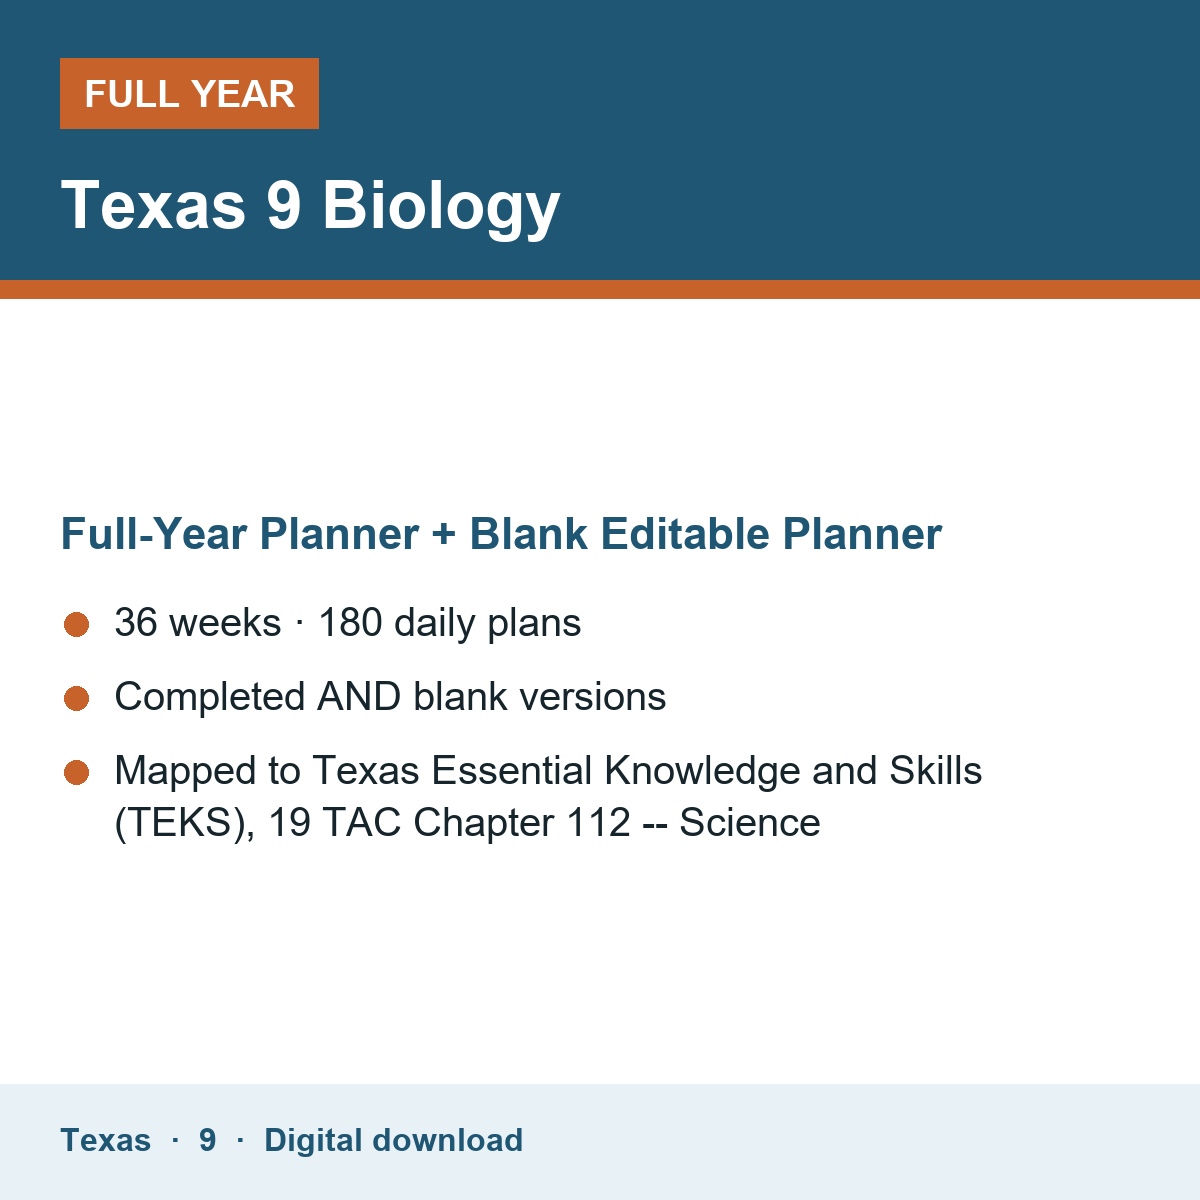Image resolution: width=1200 pixels, height=1200 pixels.
Task: Click the bullet dot beside 36 weeks
Action: (x=77, y=625)
